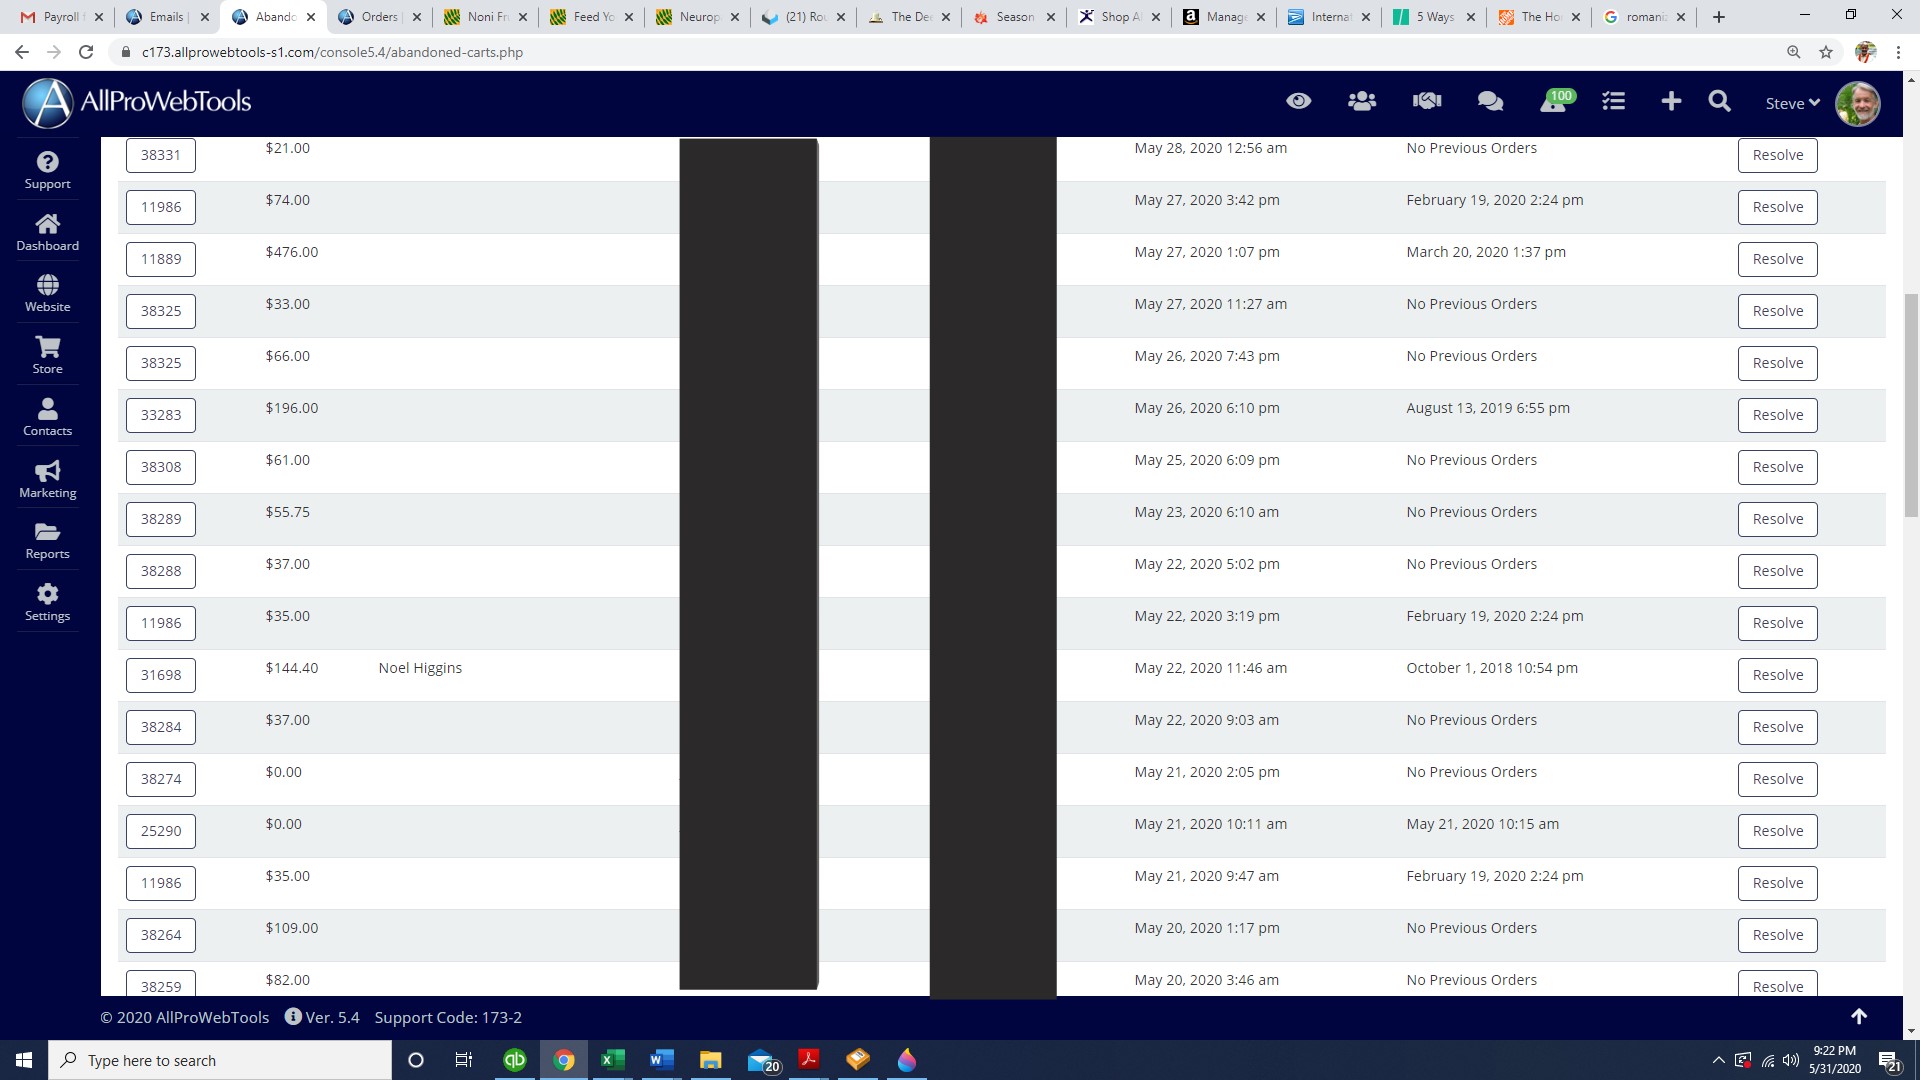The image size is (1920, 1080).
Task: Open the chat messages icon in header
Action: 1490,101
